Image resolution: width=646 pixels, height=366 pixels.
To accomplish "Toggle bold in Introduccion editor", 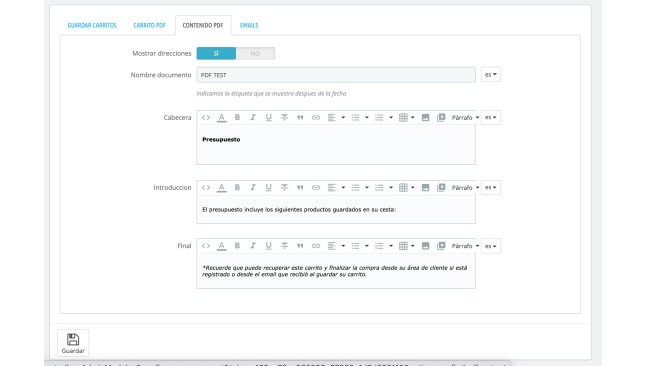I will pos(237,188).
